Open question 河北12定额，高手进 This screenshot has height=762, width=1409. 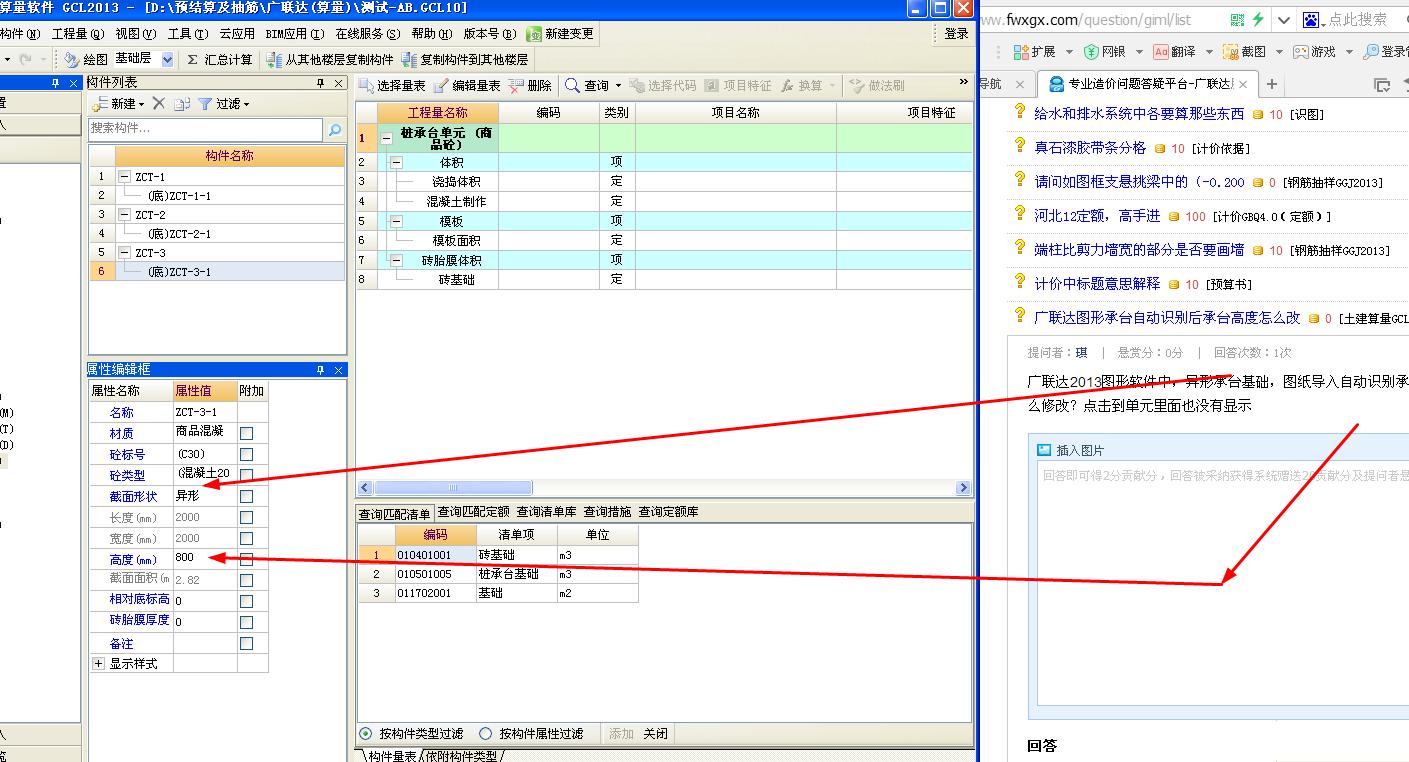[x=1097, y=216]
